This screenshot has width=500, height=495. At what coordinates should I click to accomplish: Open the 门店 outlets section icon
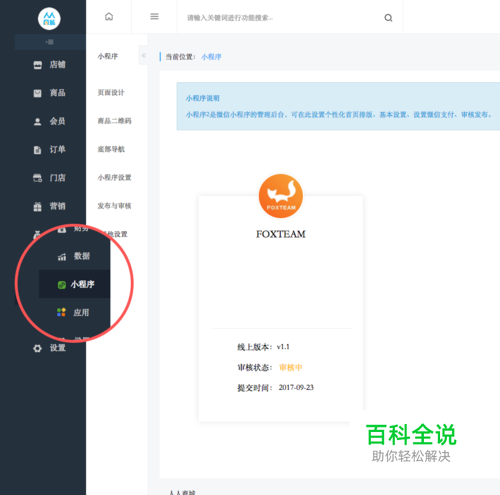pyautogui.click(x=38, y=178)
